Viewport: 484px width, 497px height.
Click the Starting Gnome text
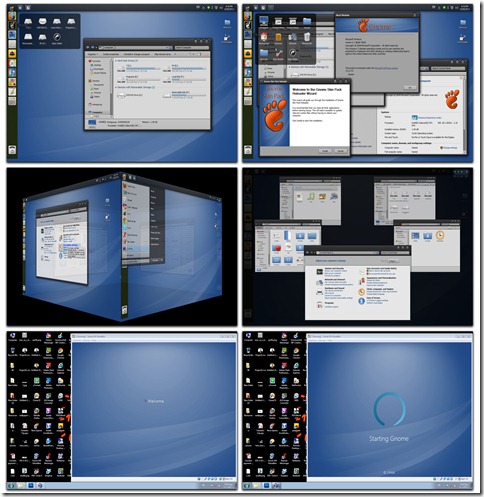point(388,439)
